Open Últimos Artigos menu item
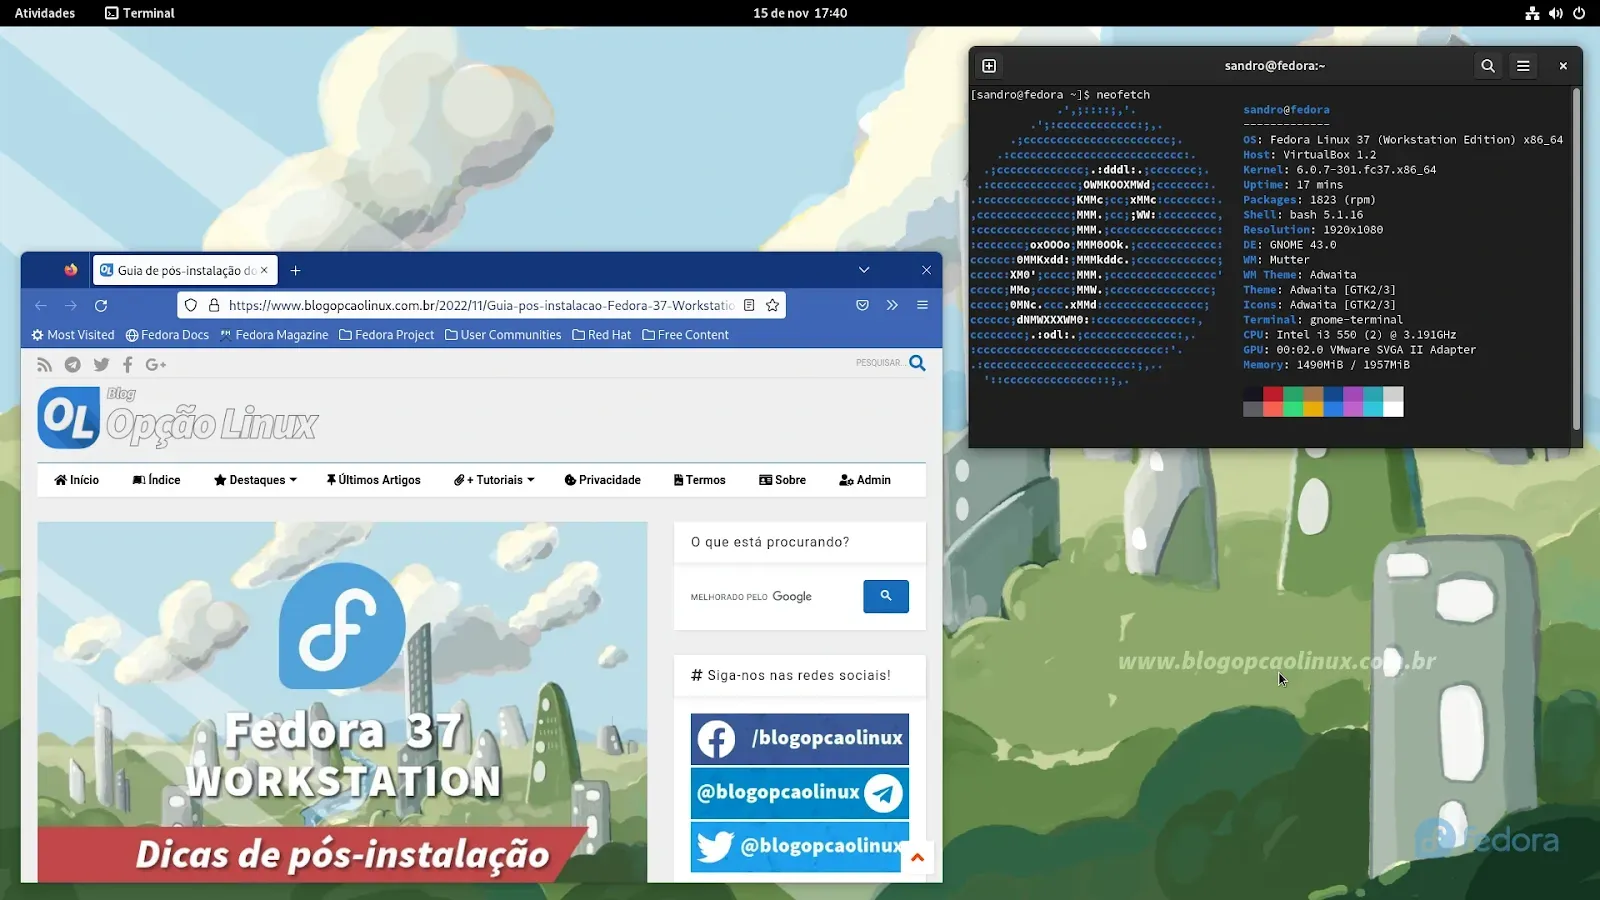 [x=373, y=480]
